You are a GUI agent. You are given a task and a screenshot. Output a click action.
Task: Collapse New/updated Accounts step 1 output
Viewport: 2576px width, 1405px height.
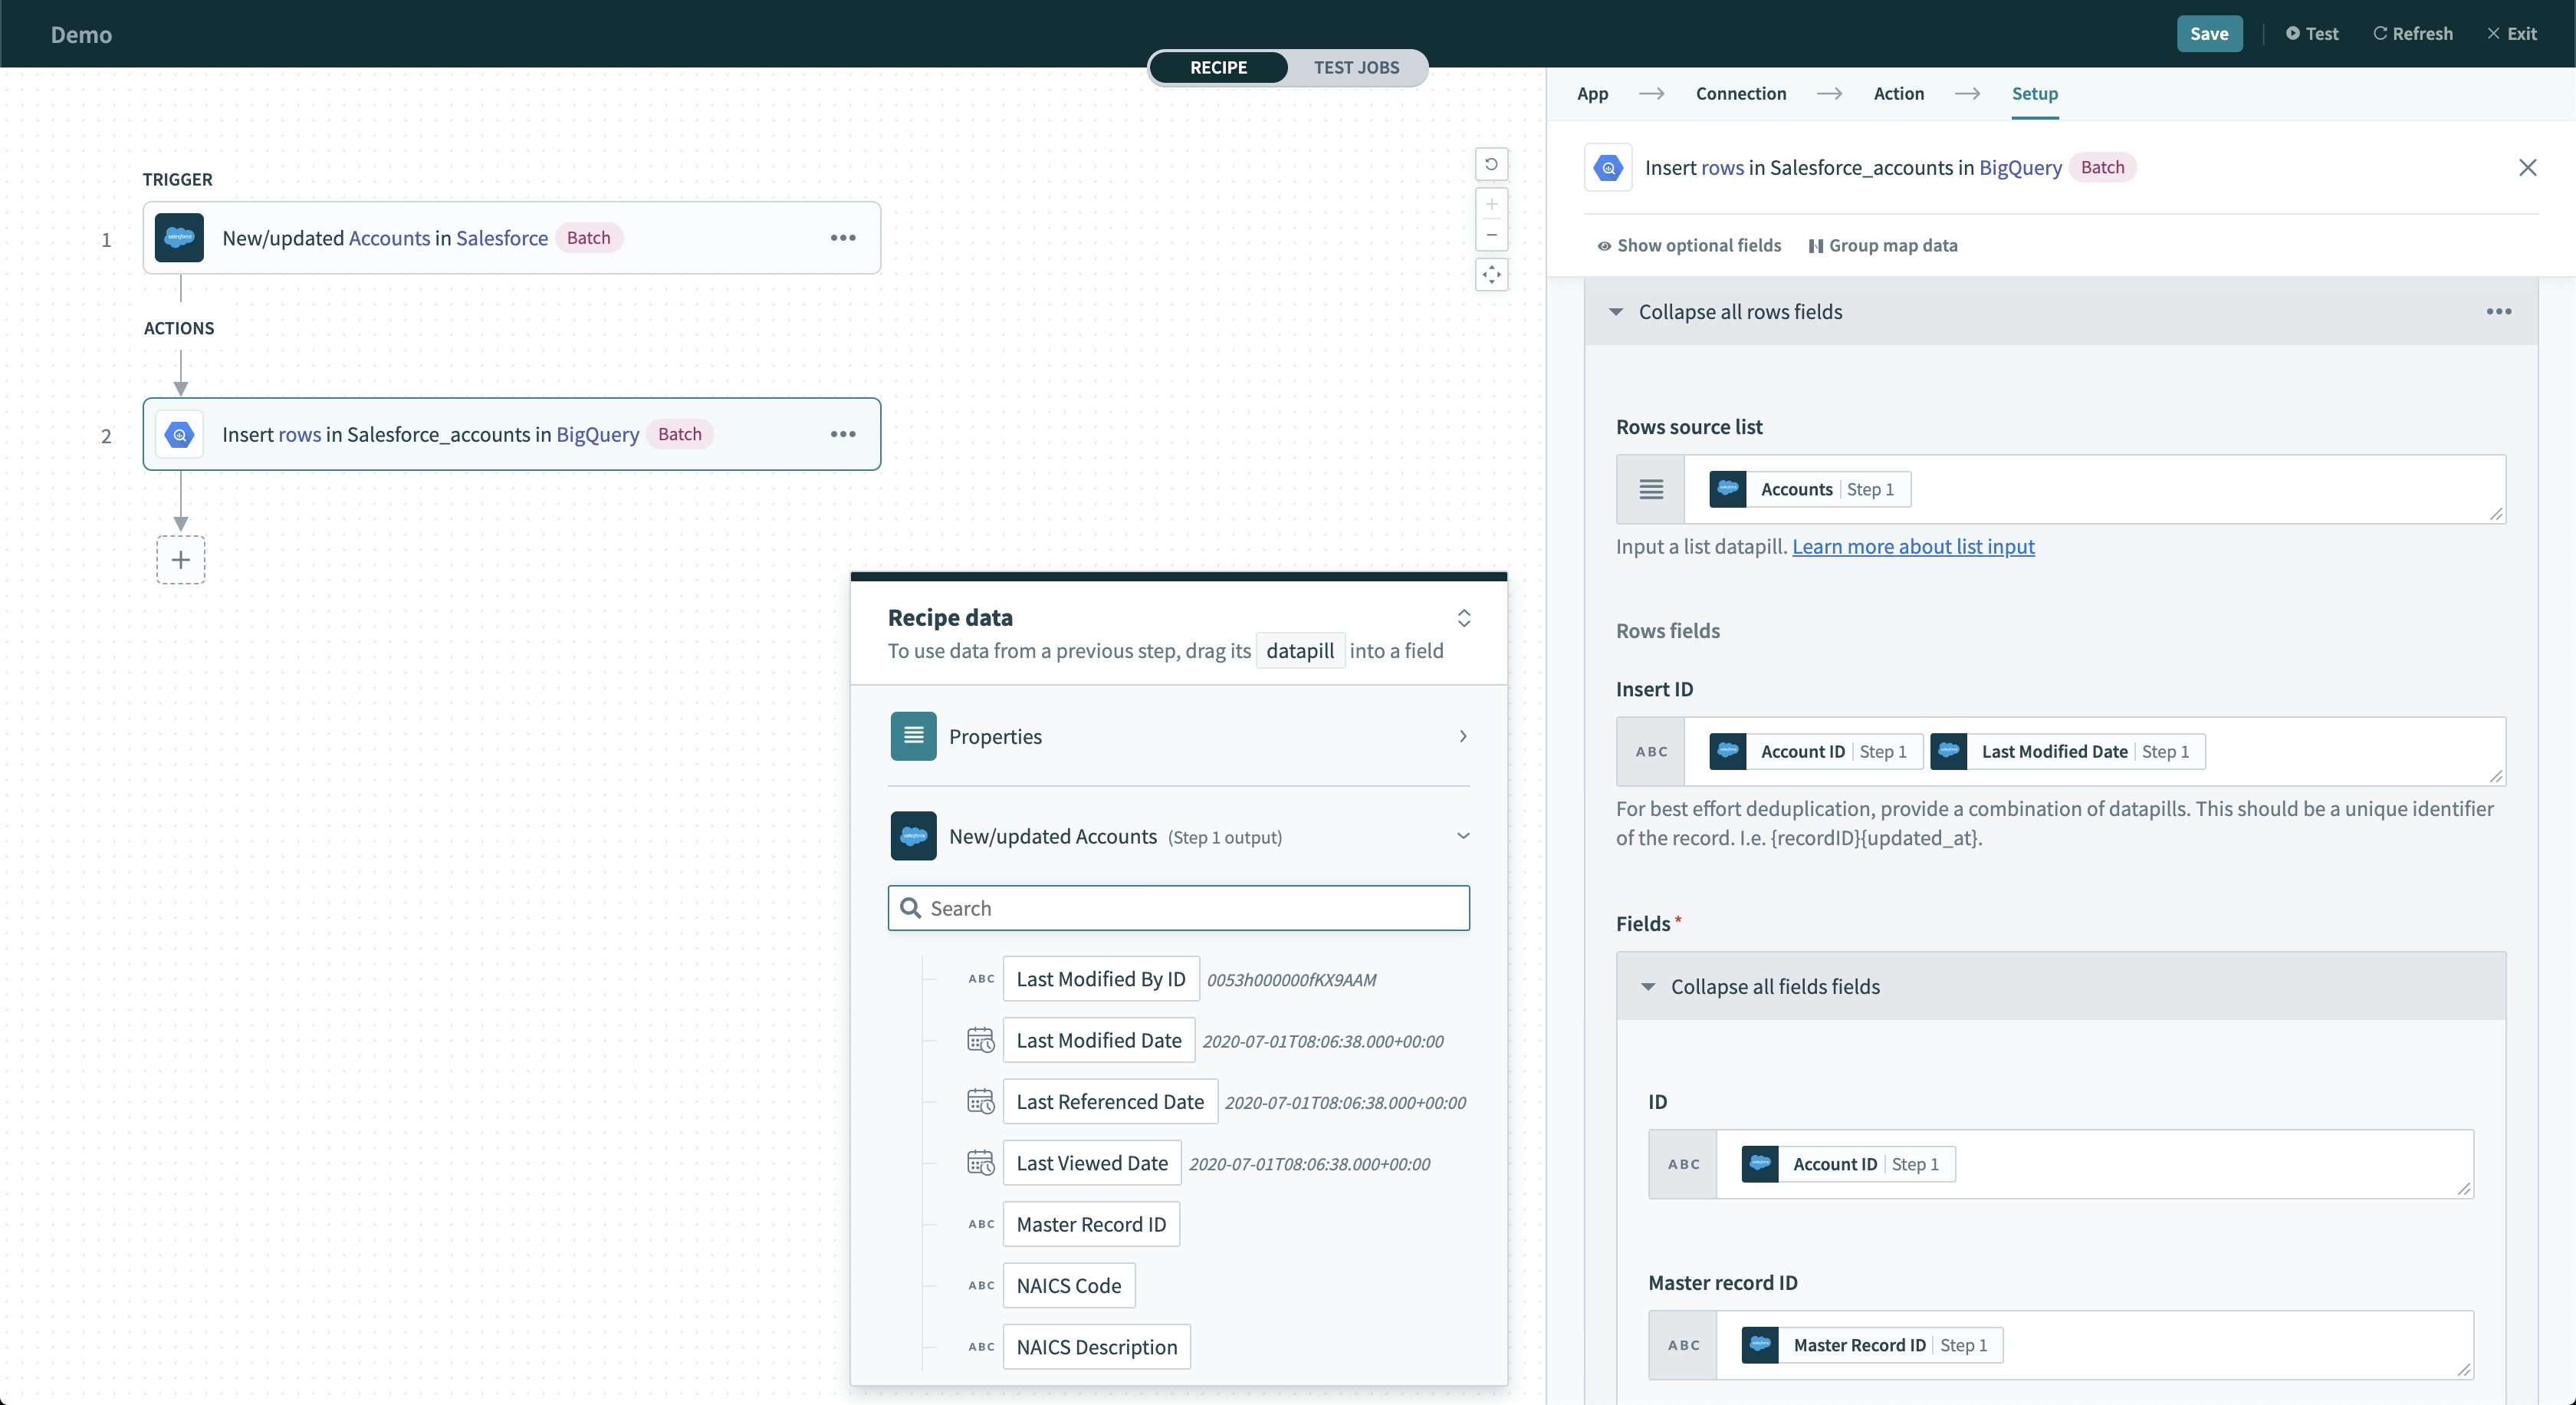tap(1462, 836)
